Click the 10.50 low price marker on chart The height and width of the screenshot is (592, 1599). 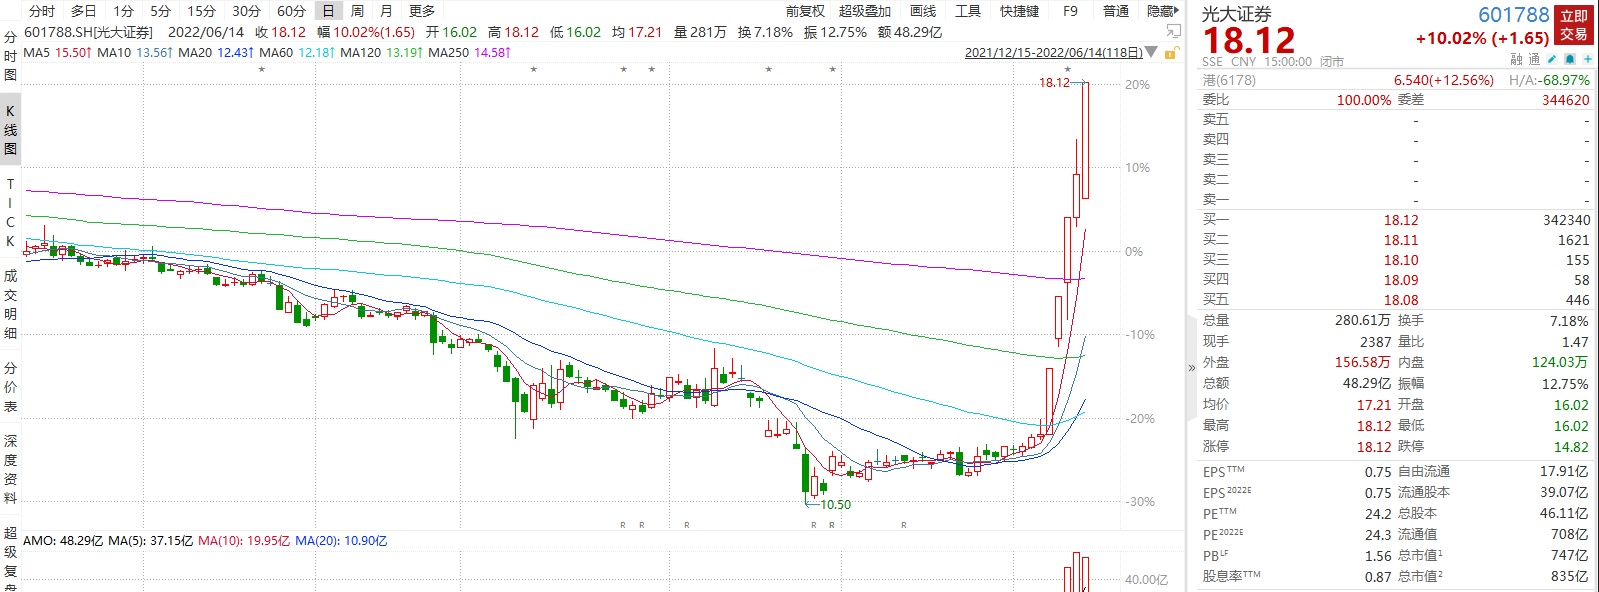pos(836,505)
